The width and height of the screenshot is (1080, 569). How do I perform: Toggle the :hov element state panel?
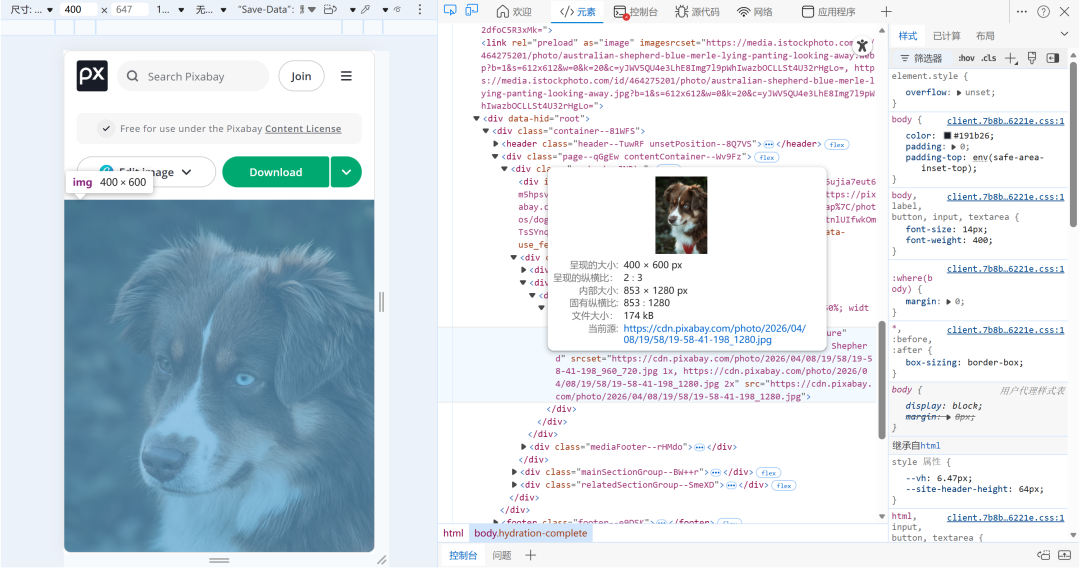pyautogui.click(x=966, y=58)
